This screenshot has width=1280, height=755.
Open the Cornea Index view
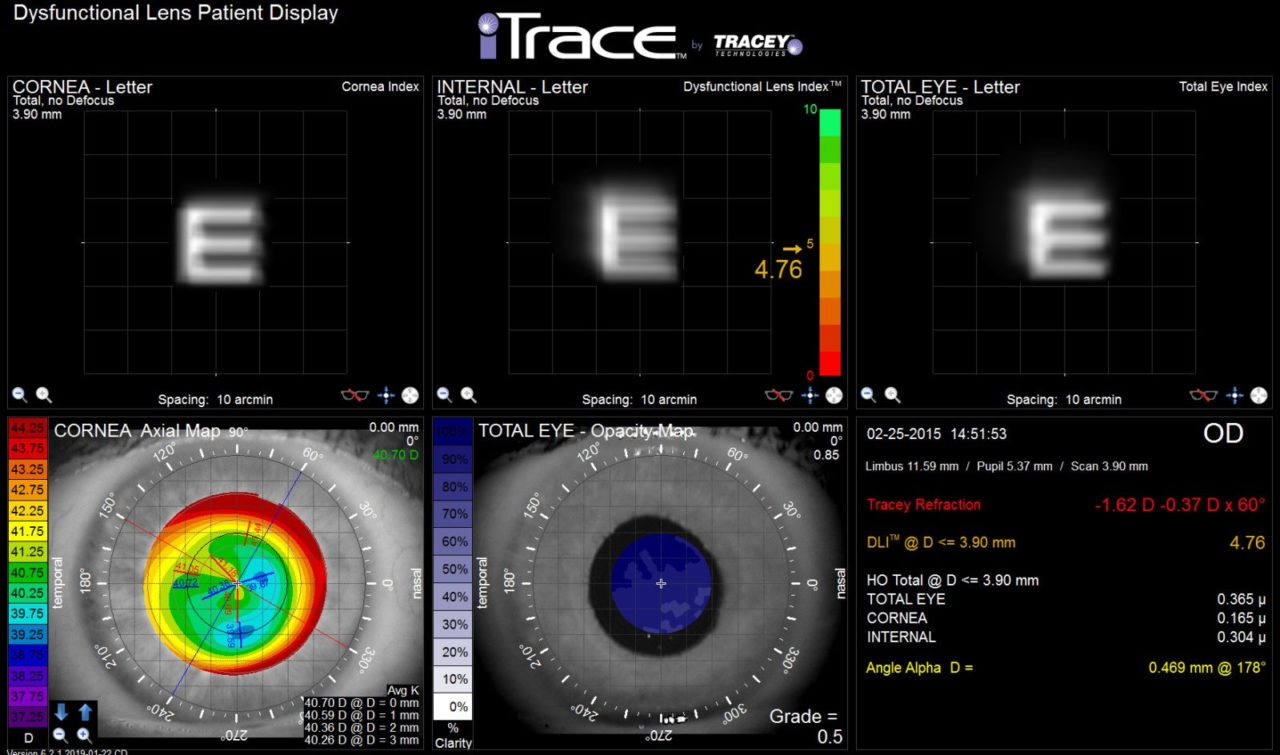click(381, 87)
